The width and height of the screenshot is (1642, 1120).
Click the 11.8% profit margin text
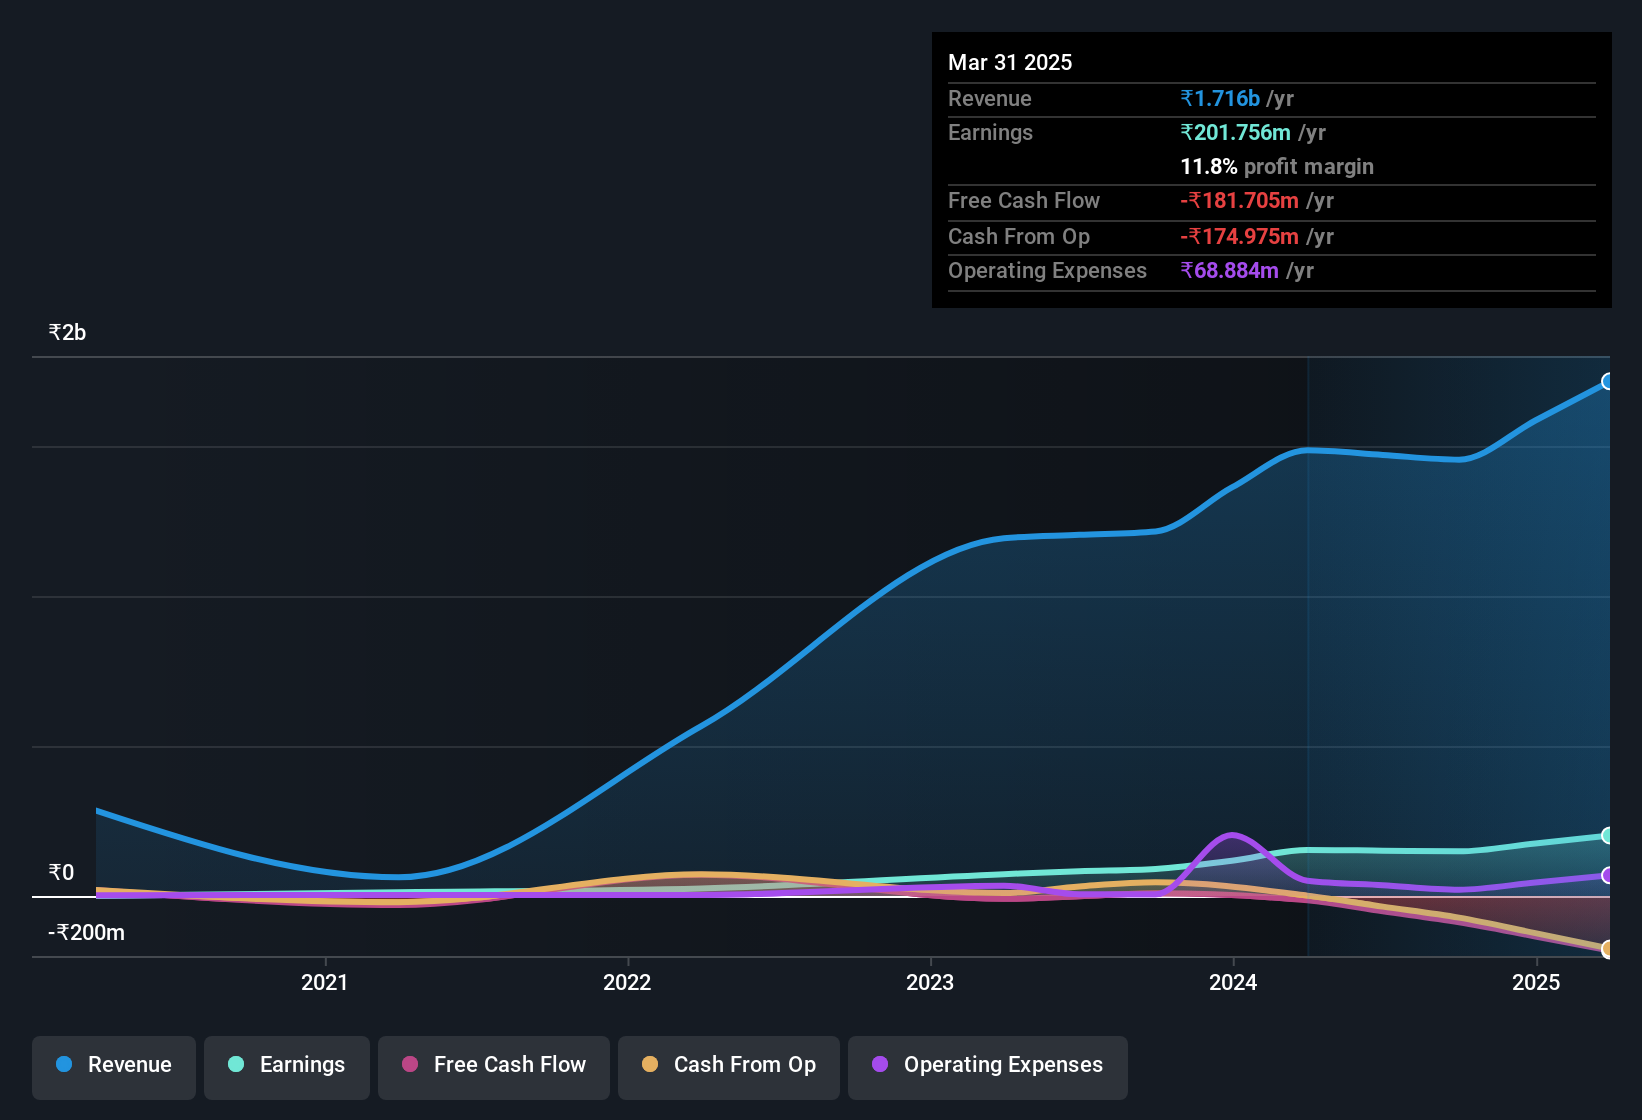point(1277,167)
